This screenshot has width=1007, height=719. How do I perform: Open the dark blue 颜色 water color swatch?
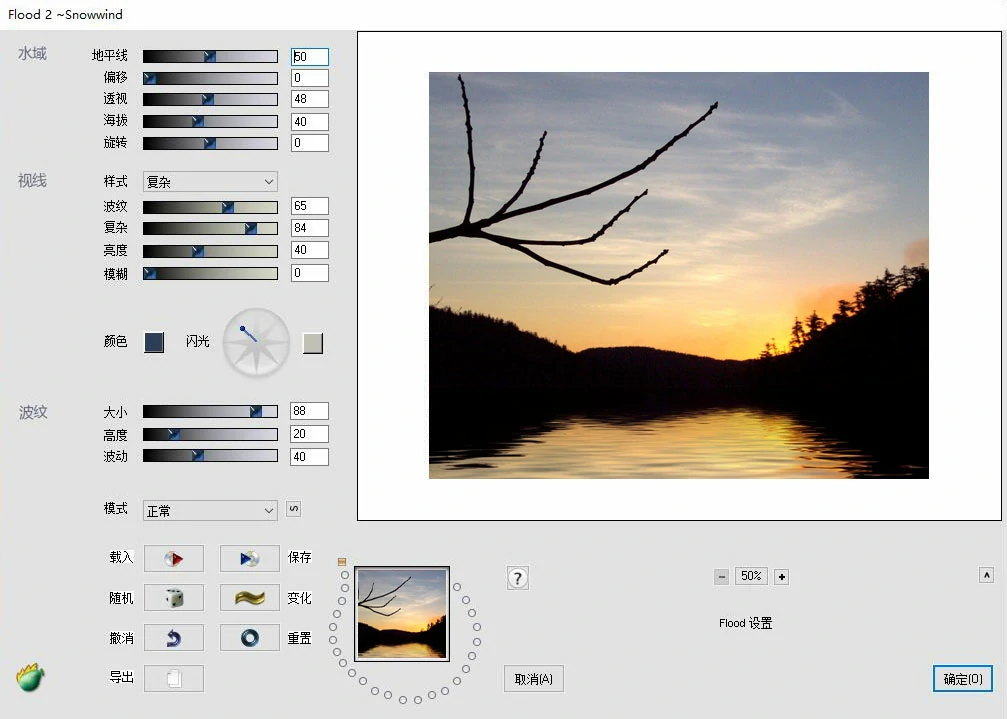point(153,342)
